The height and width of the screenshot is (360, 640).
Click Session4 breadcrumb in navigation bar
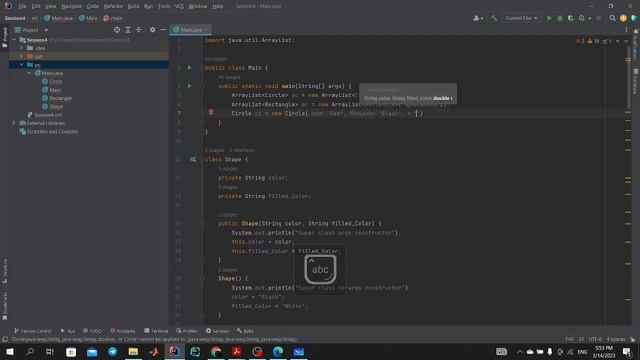click(x=15, y=18)
